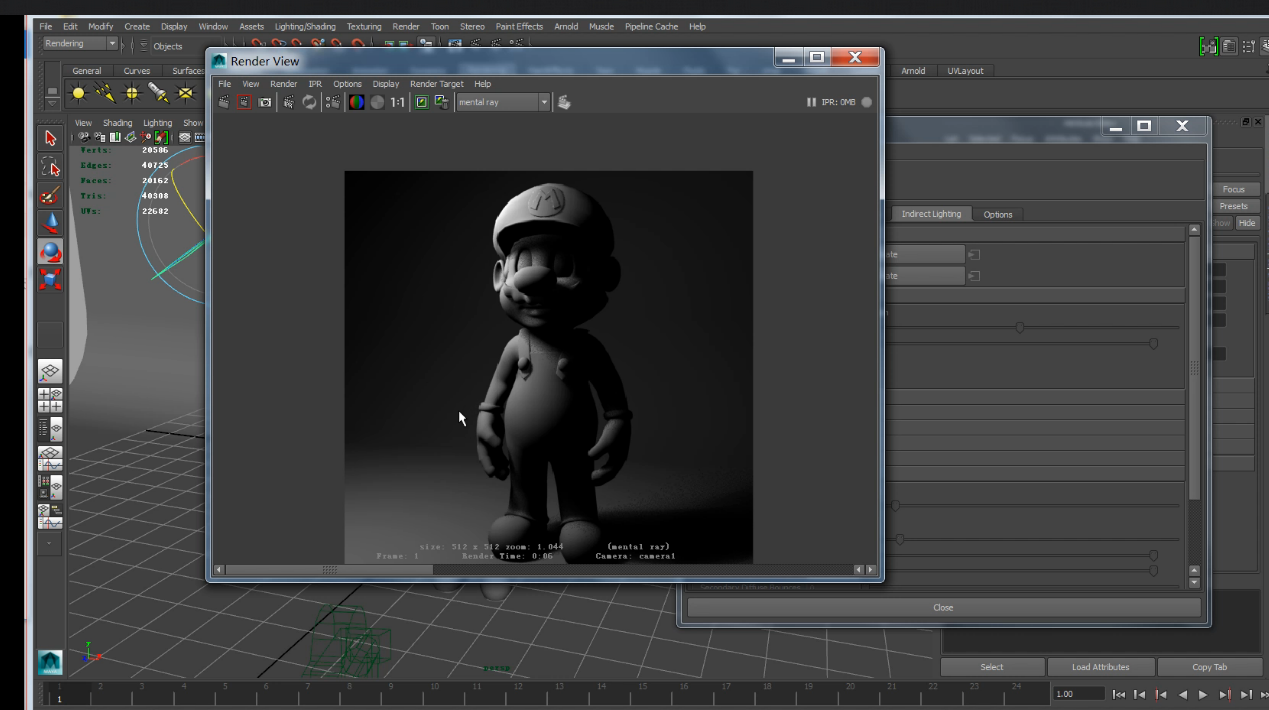Toggle the alpha channel display icon
Image resolution: width=1269 pixels, height=710 pixels.
click(377, 102)
